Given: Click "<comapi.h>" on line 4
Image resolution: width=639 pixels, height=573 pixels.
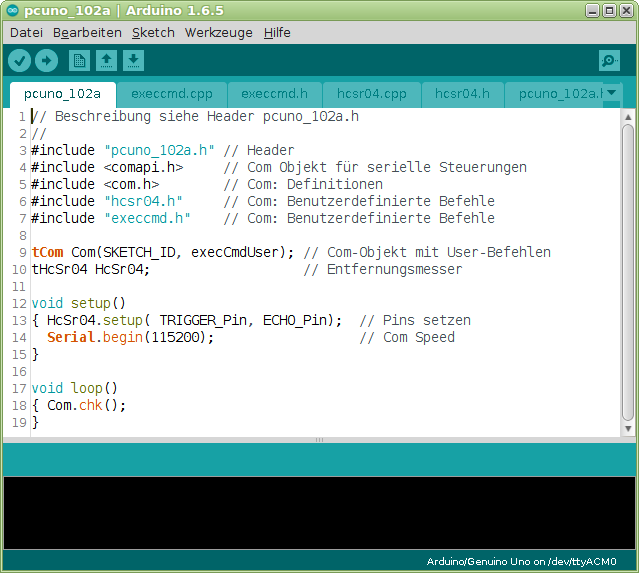Looking at the screenshot, I should [x=143, y=167].
